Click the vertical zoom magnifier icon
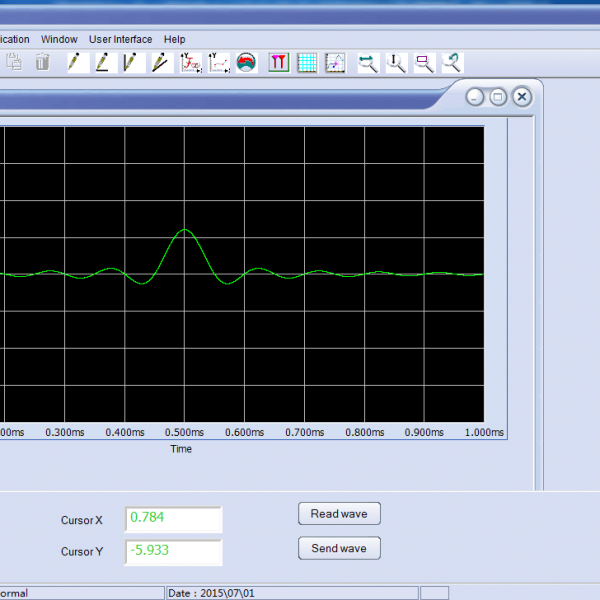 pyautogui.click(x=396, y=62)
